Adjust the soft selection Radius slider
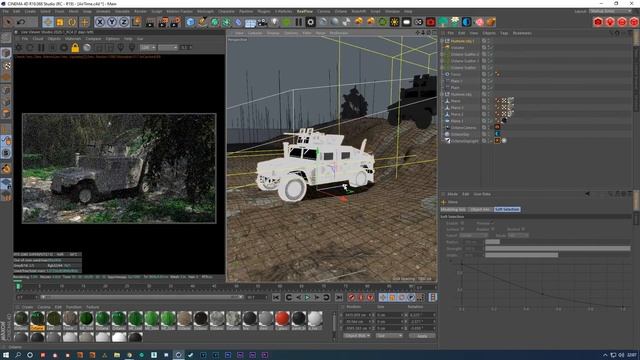The image size is (640, 360). [x=558, y=242]
